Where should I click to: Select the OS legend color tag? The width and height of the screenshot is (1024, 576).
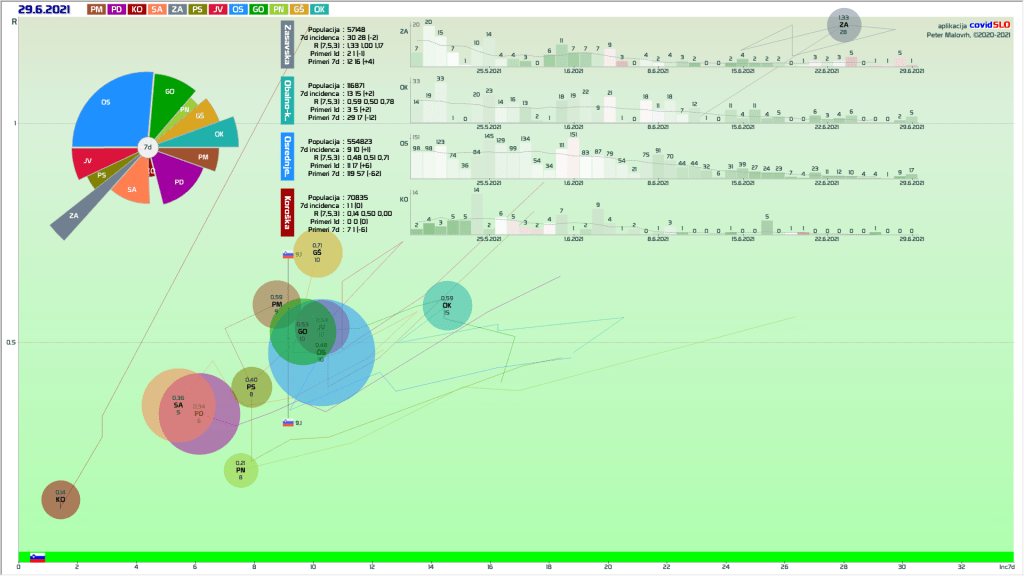(x=238, y=9)
